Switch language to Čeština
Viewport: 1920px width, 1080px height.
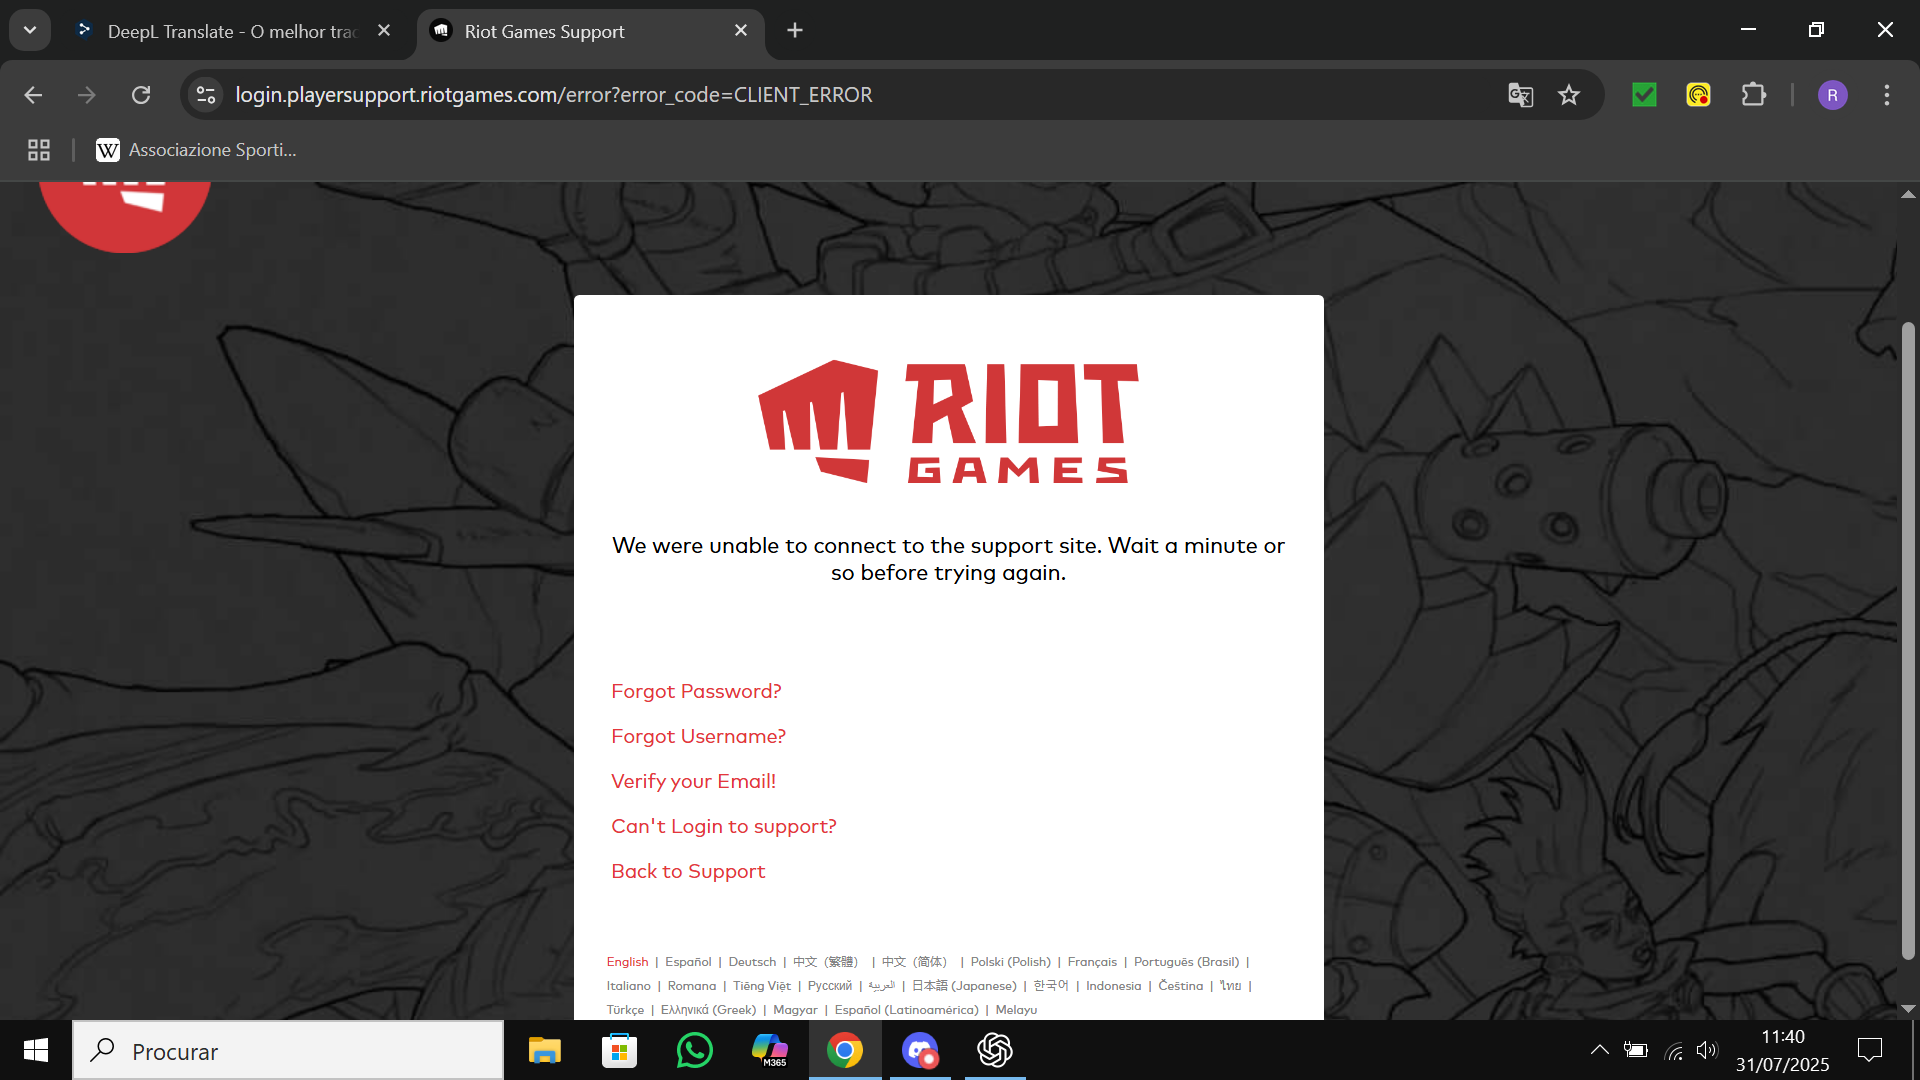tap(1181, 986)
